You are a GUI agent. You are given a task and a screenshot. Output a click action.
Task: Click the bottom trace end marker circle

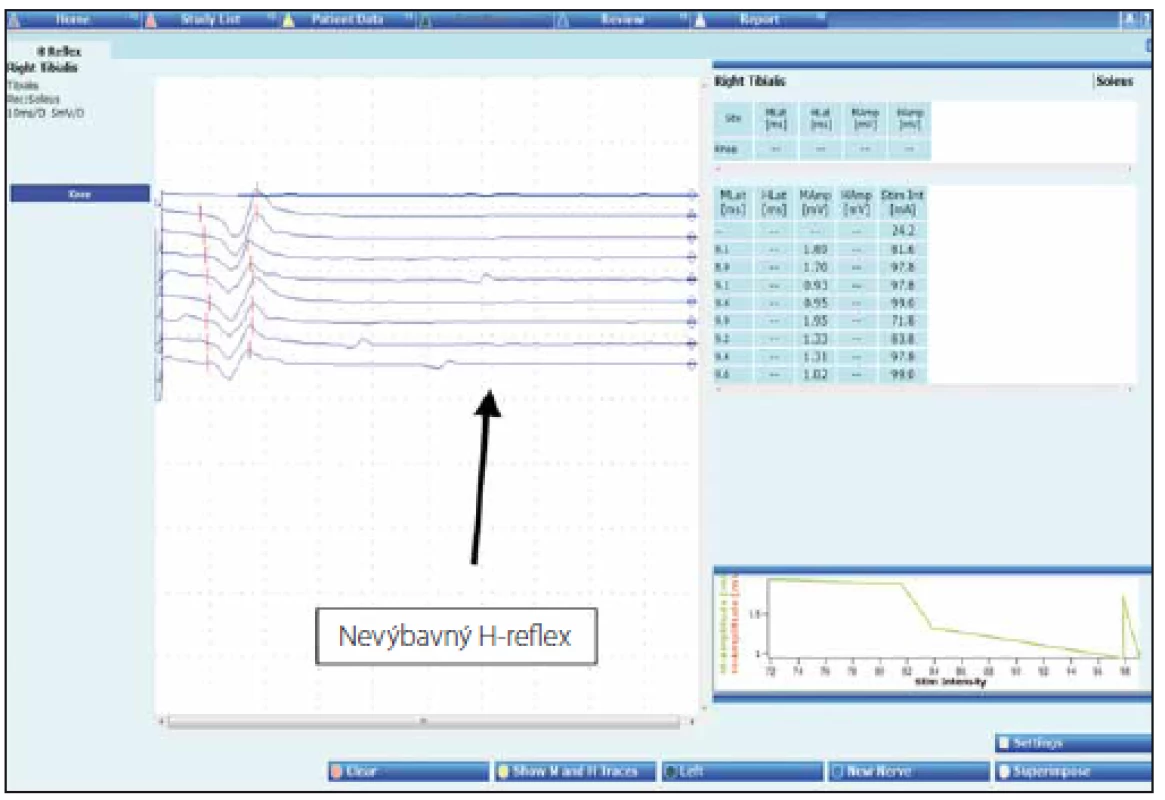pyautogui.click(x=692, y=365)
